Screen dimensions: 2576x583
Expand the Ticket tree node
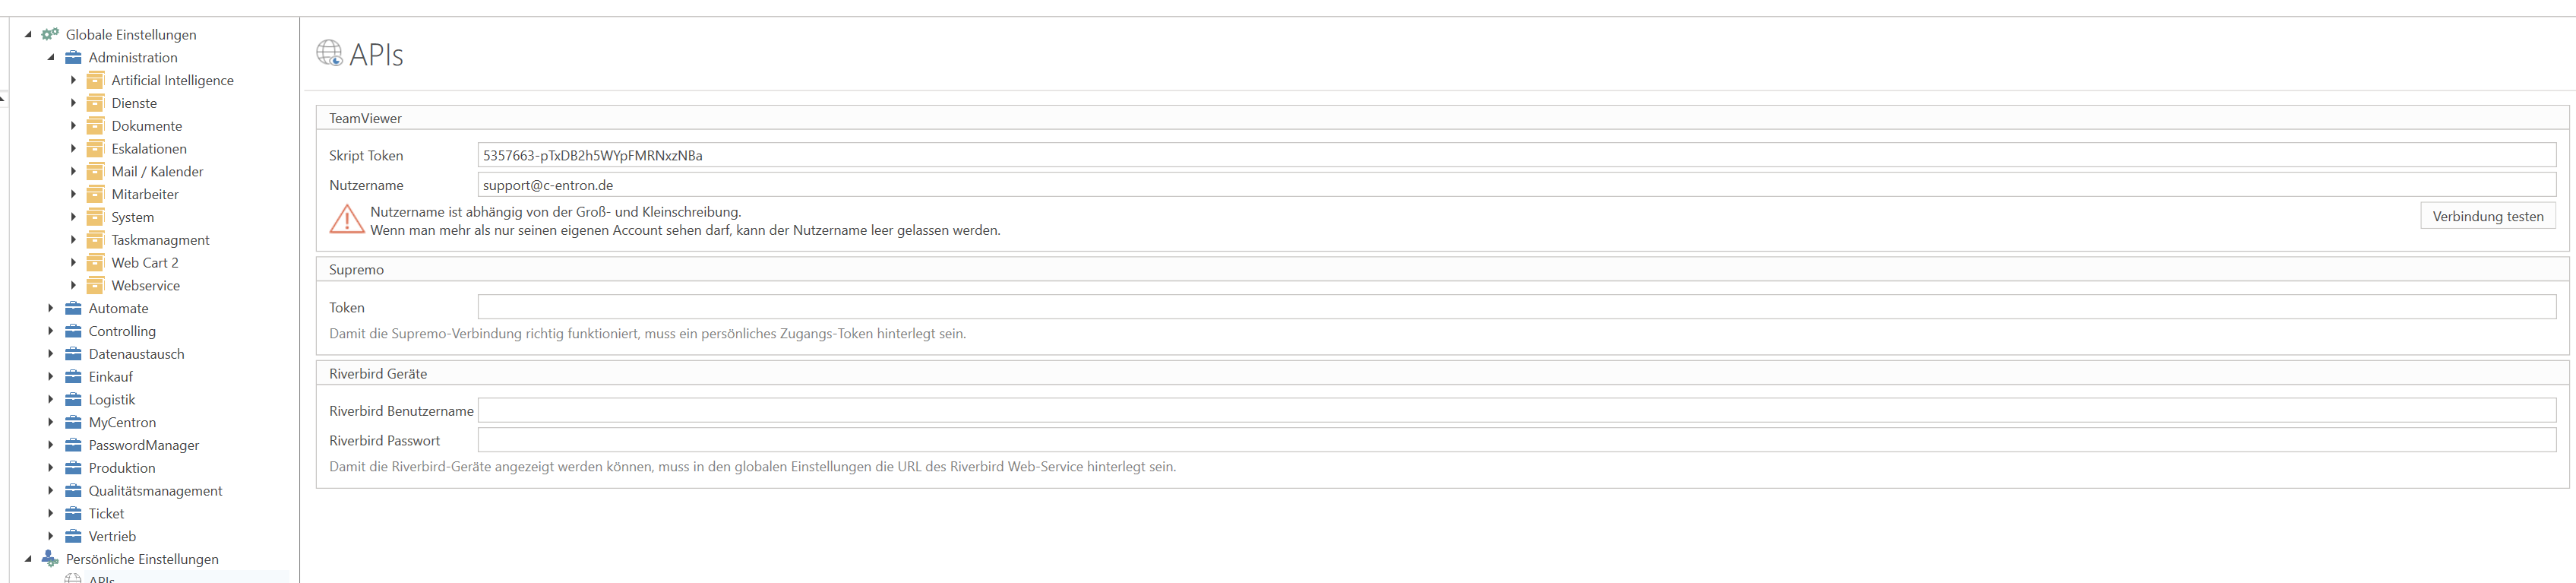coord(51,514)
